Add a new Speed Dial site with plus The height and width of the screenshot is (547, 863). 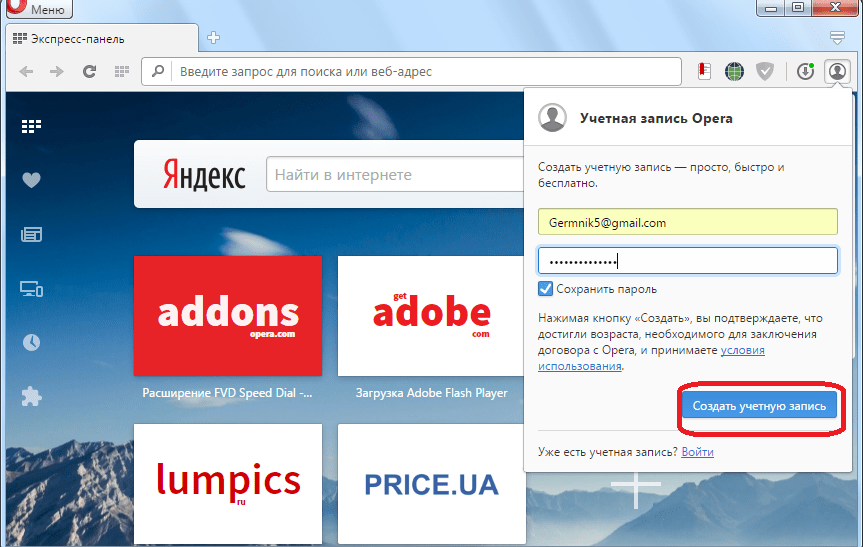pyautogui.click(x=636, y=485)
